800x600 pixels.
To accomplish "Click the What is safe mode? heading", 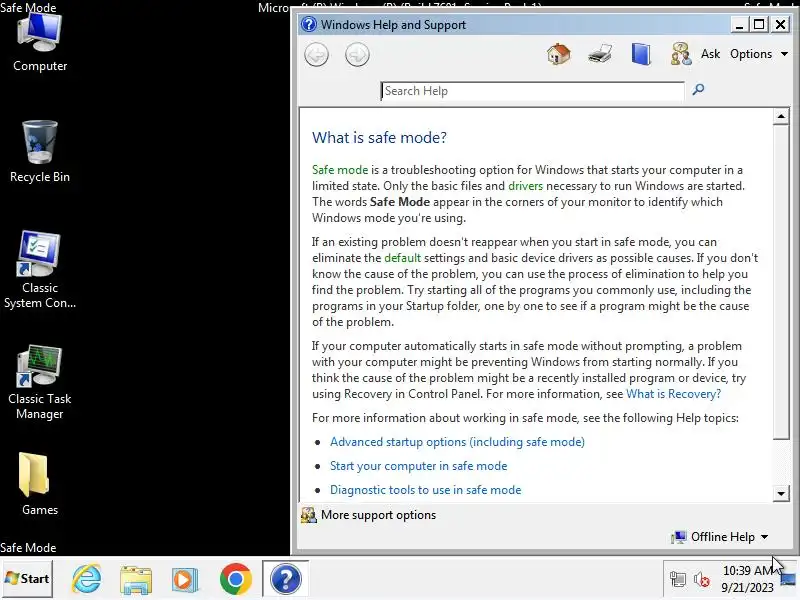I will (x=379, y=137).
